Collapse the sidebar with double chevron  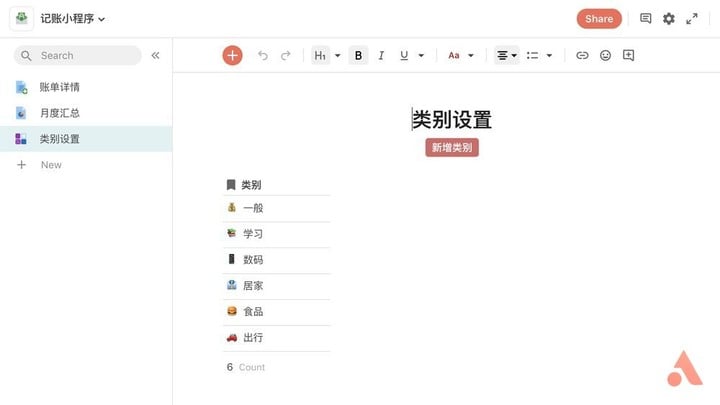pos(155,56)
